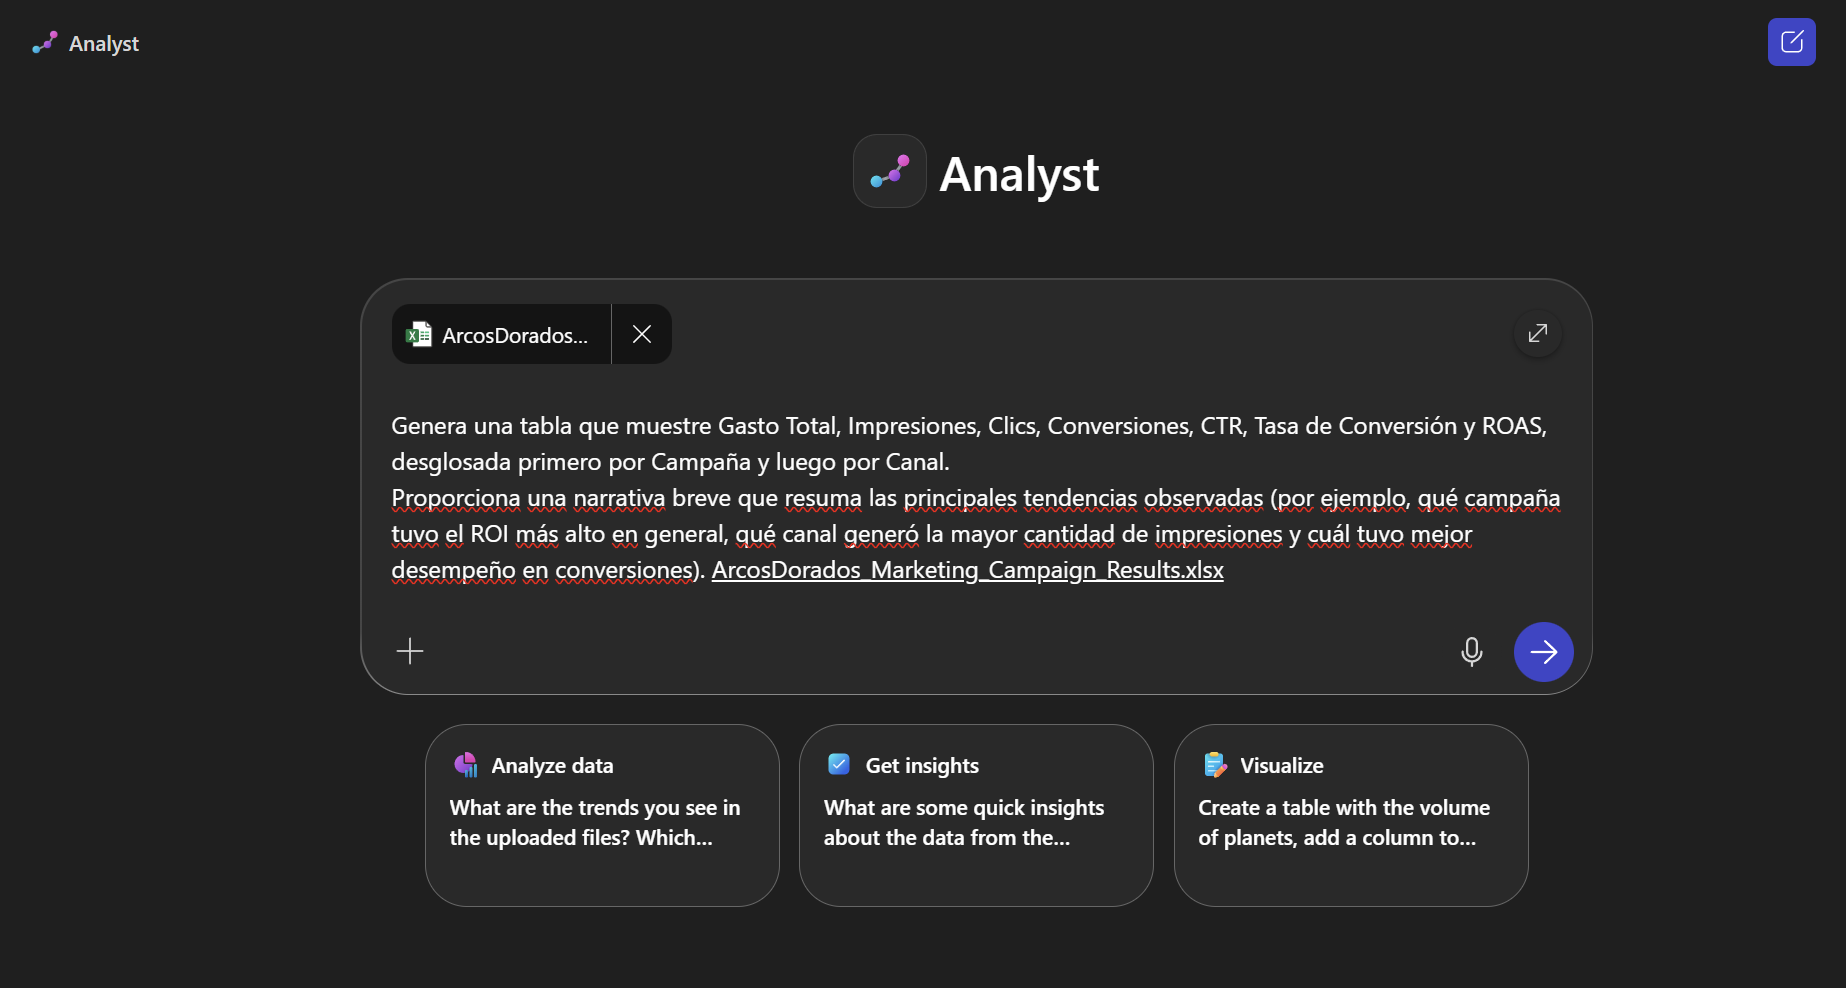Select the new chat icon in top-right corner
The height and width of the screenshot is (988, 1846).
coord(1791,42)
